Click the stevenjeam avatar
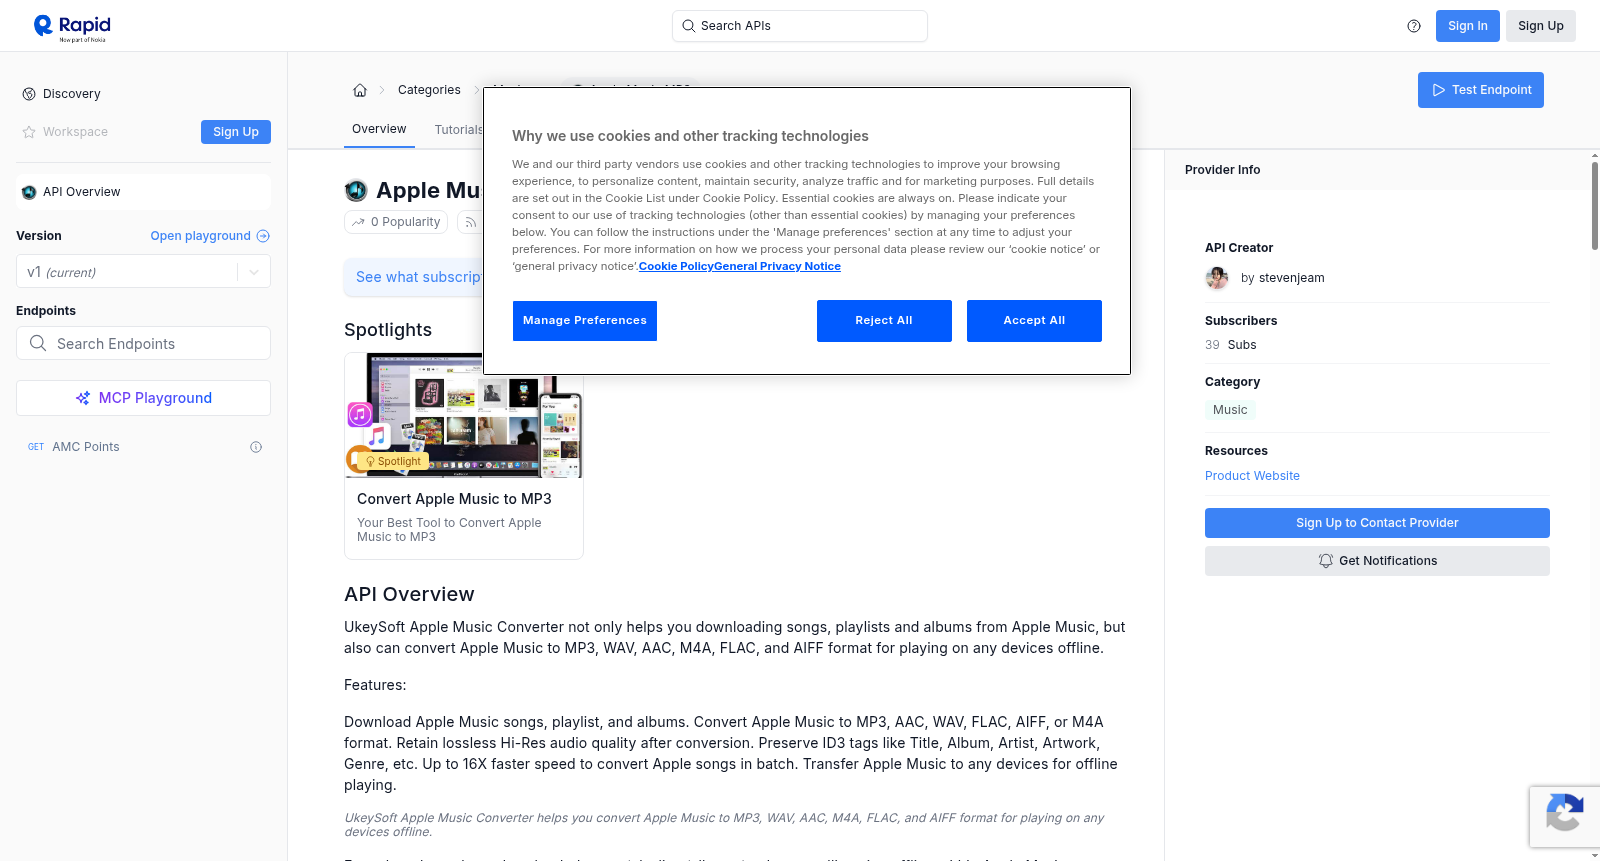 point(1217,278)
